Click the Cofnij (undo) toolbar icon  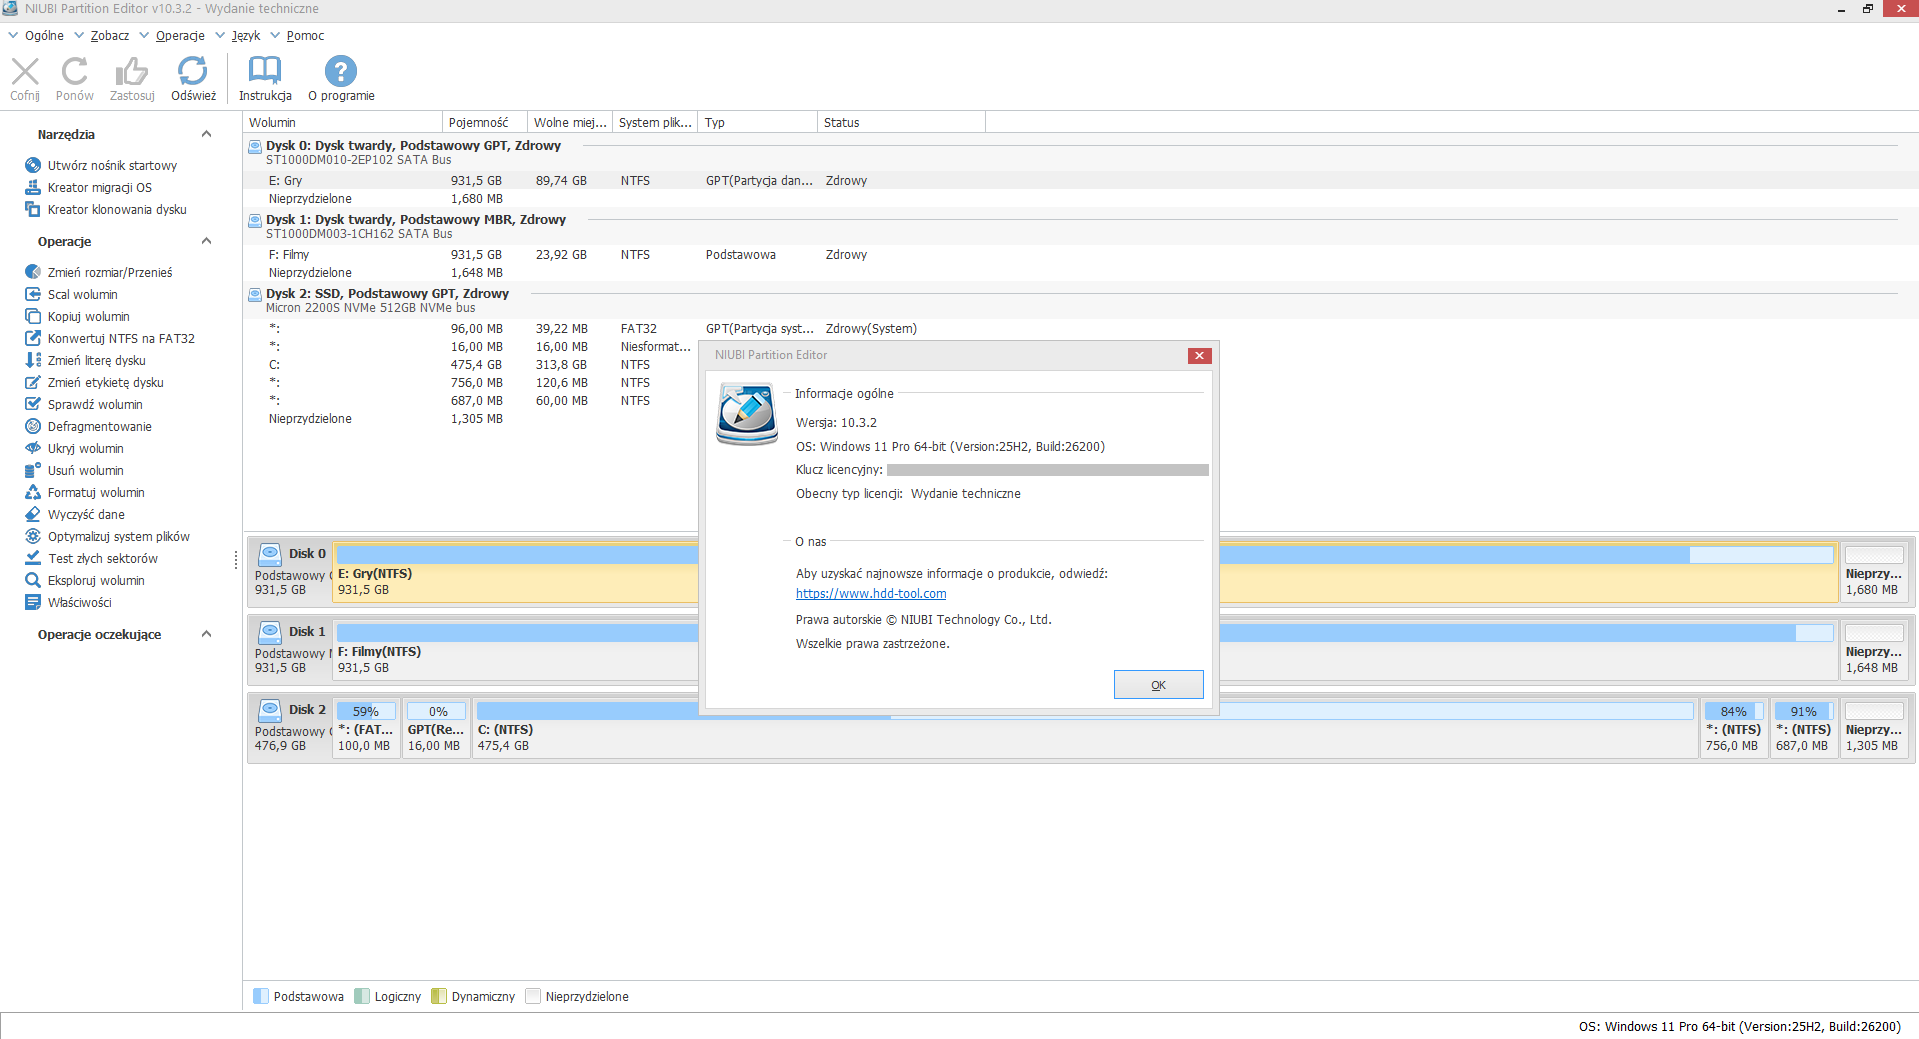(x=25, y=71)
